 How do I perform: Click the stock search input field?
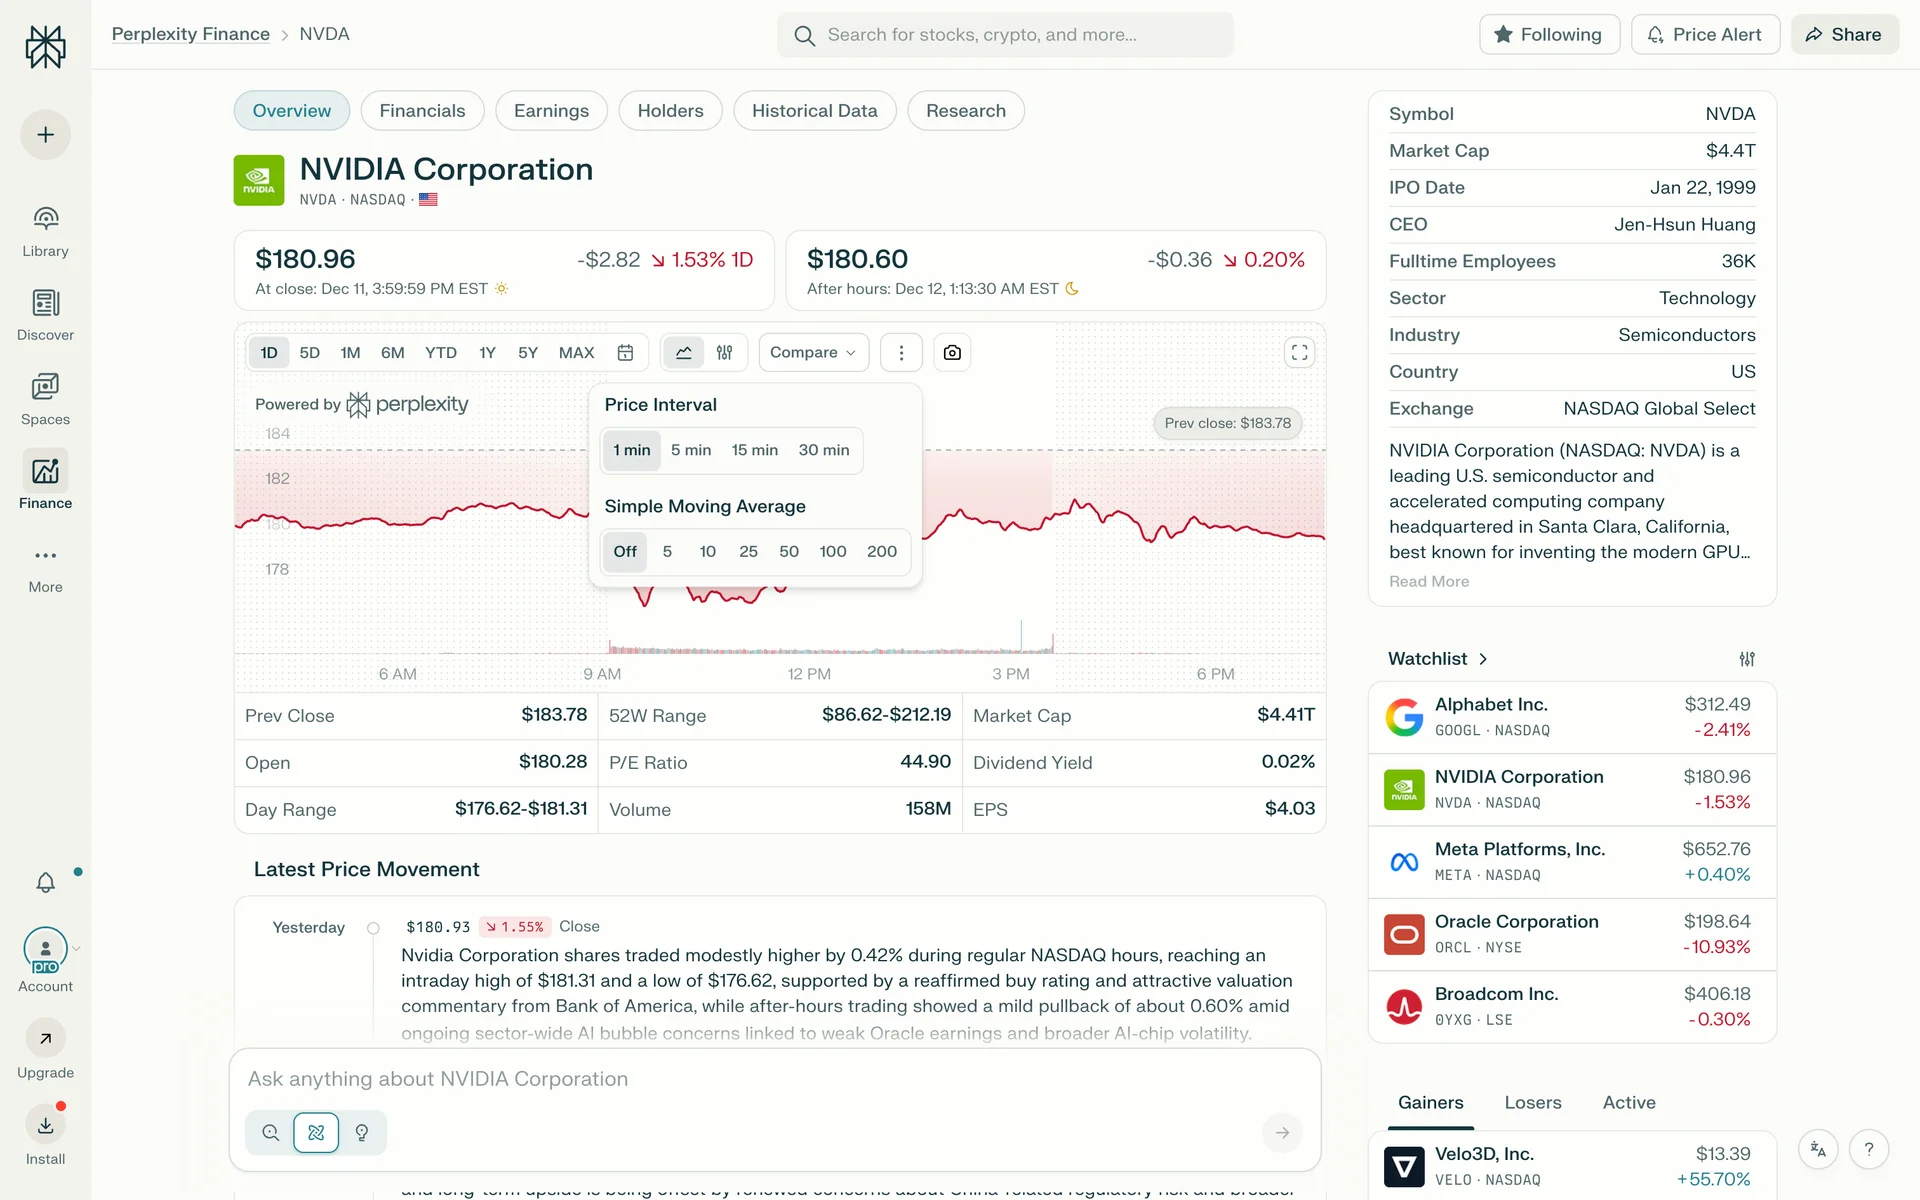pos(1005,35)
